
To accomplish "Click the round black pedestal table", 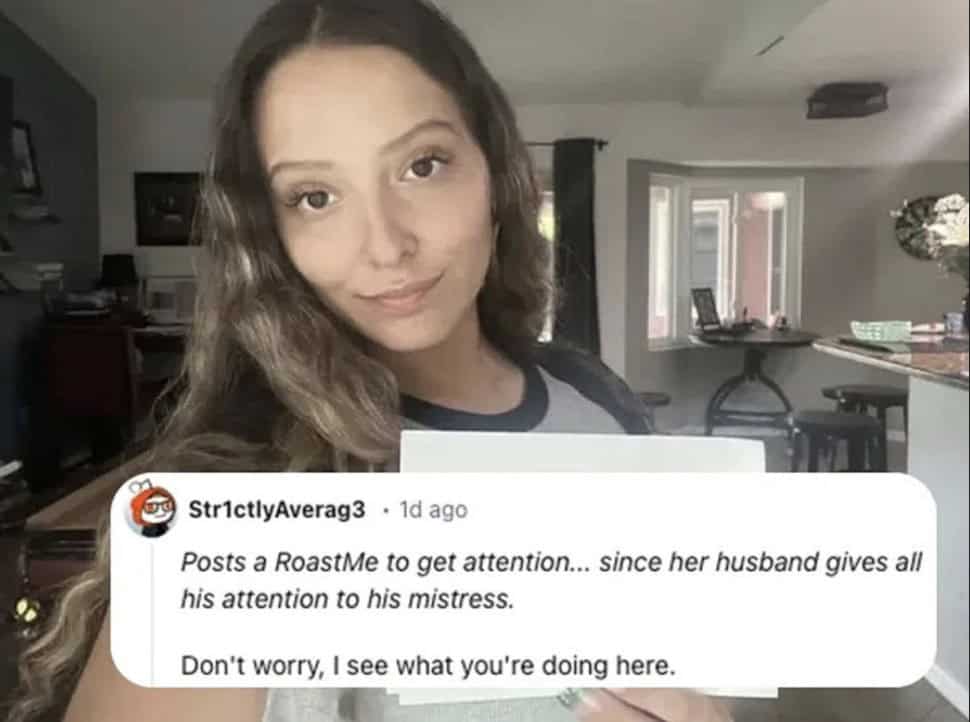I will point(752,377).
